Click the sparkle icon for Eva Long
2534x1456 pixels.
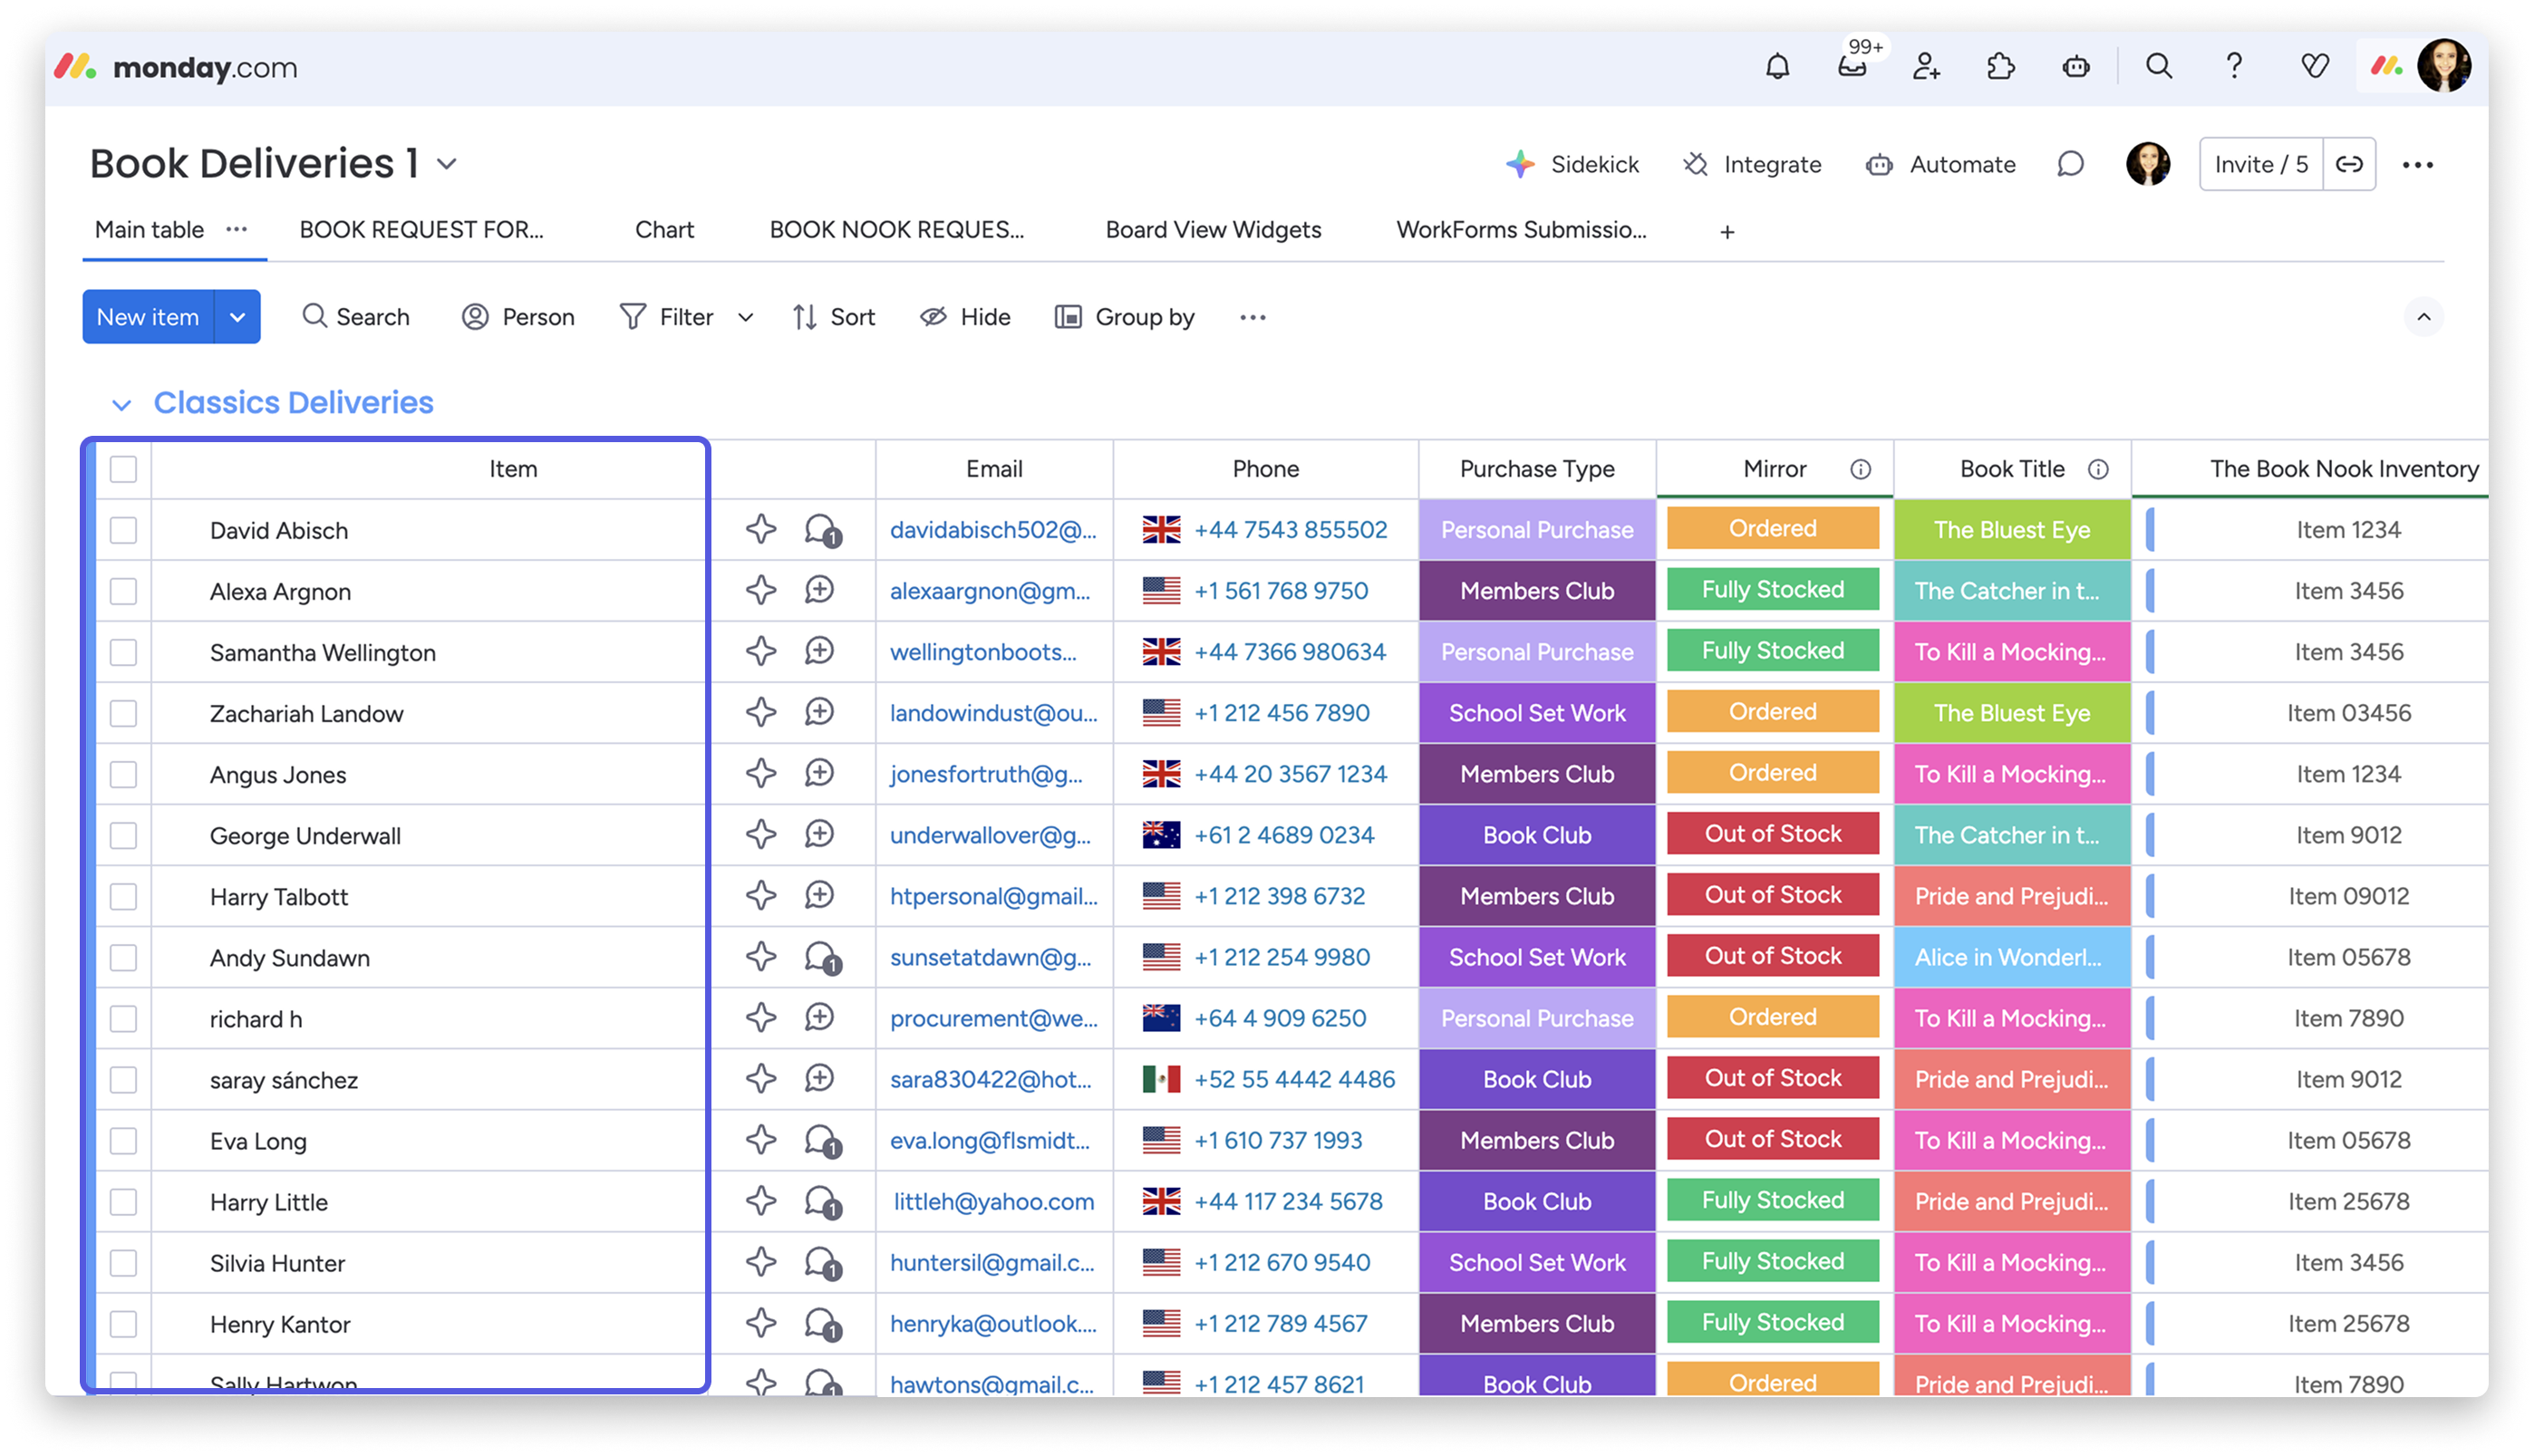[x=761, y=1139]
